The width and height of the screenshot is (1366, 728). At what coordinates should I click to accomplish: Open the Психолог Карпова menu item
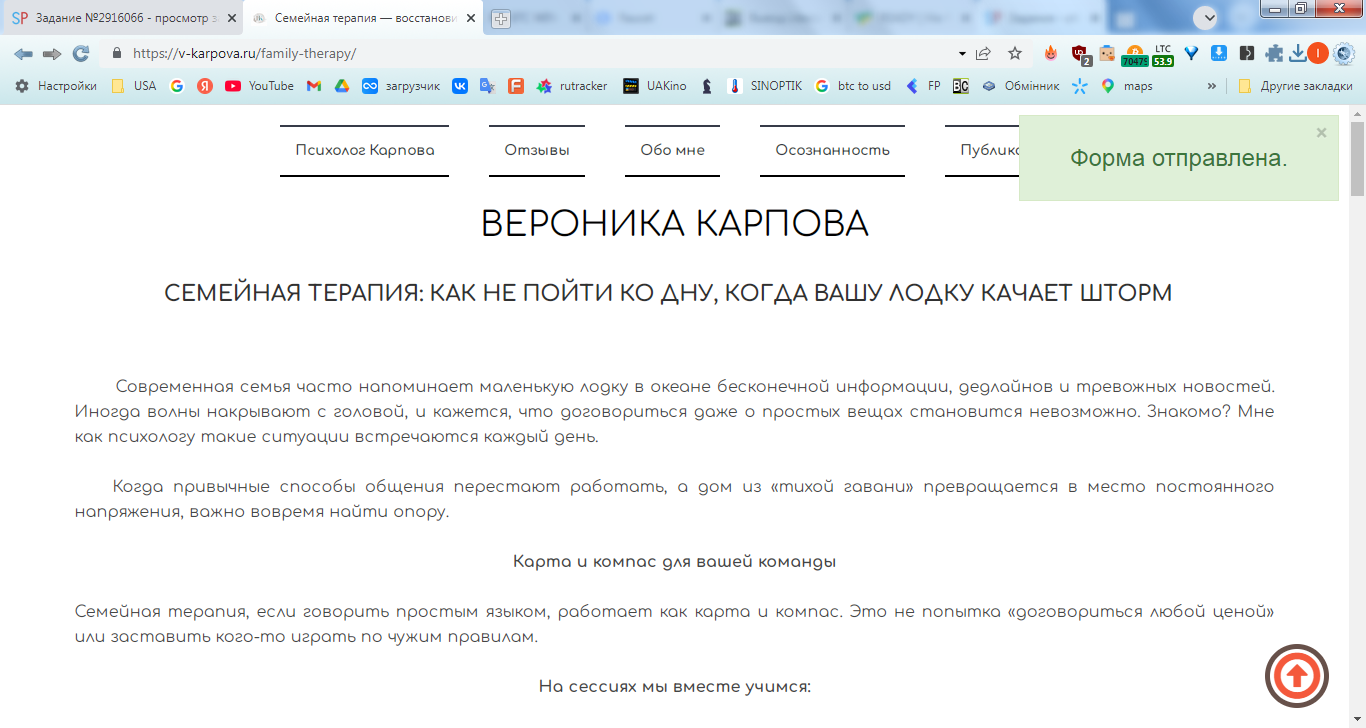[x=365, y=150]
